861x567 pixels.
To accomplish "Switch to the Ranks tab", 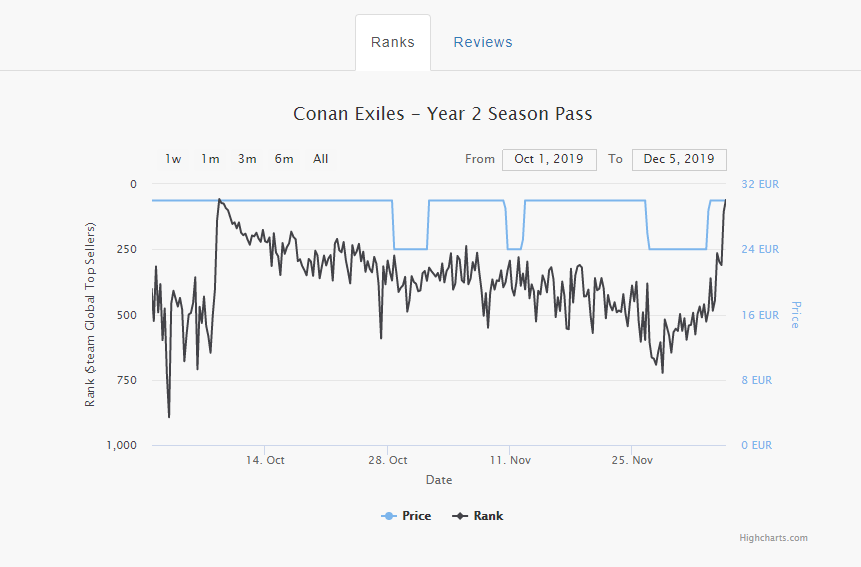I will 393,43.
